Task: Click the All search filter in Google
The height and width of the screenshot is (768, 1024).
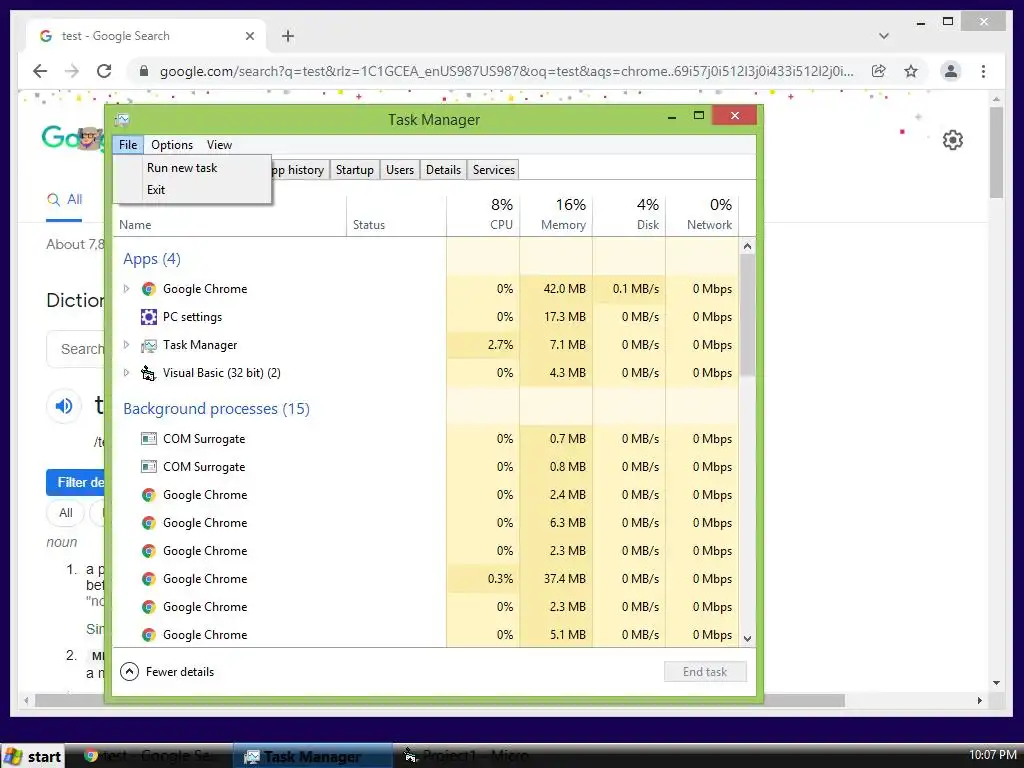Action: pos(65,199)
